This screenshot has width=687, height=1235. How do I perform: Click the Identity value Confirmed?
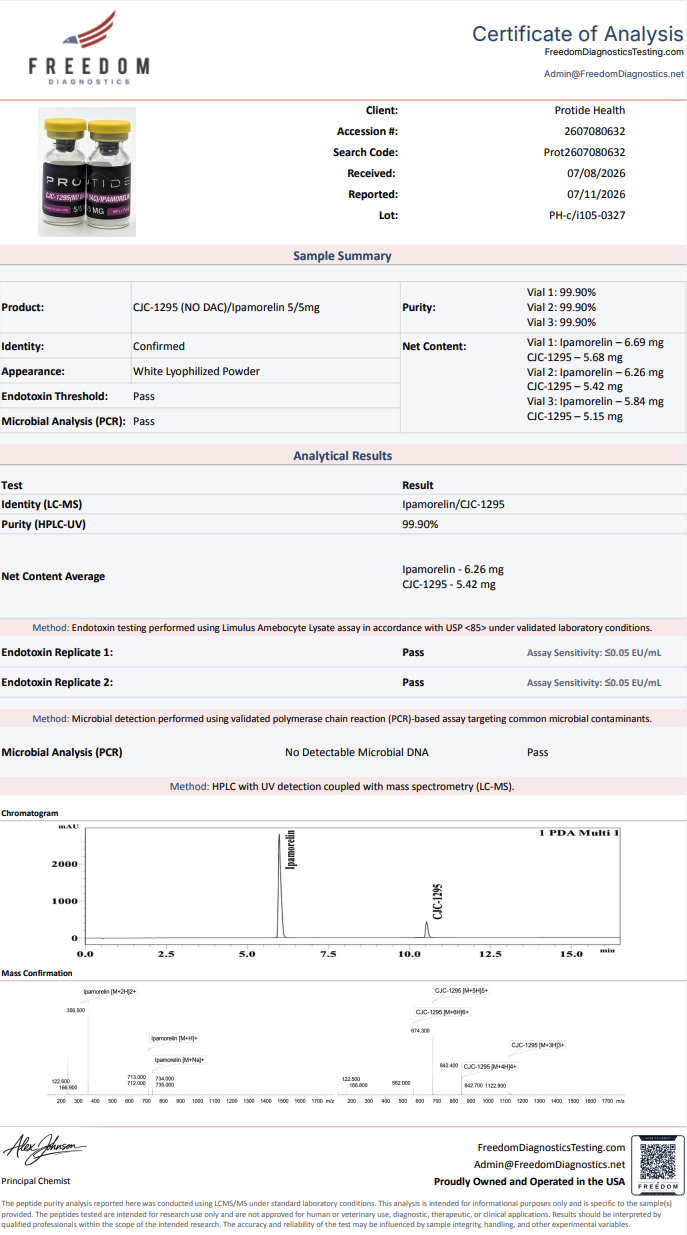click(159, 346)
